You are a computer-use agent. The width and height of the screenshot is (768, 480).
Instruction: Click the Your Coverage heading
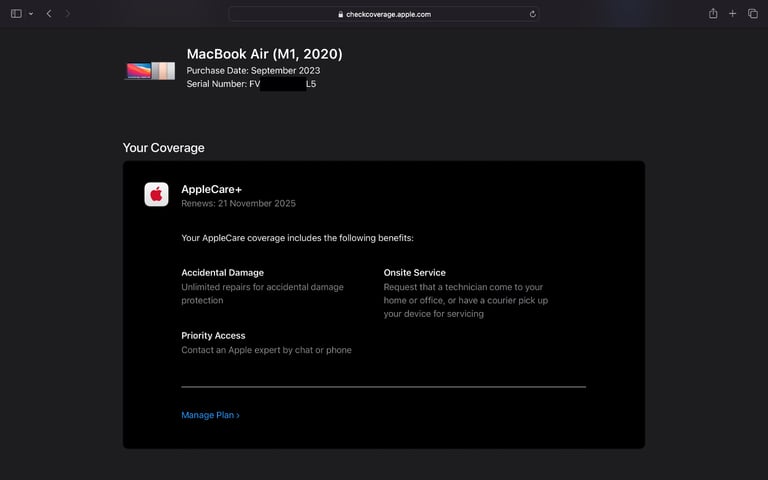(x=164, y=148)
